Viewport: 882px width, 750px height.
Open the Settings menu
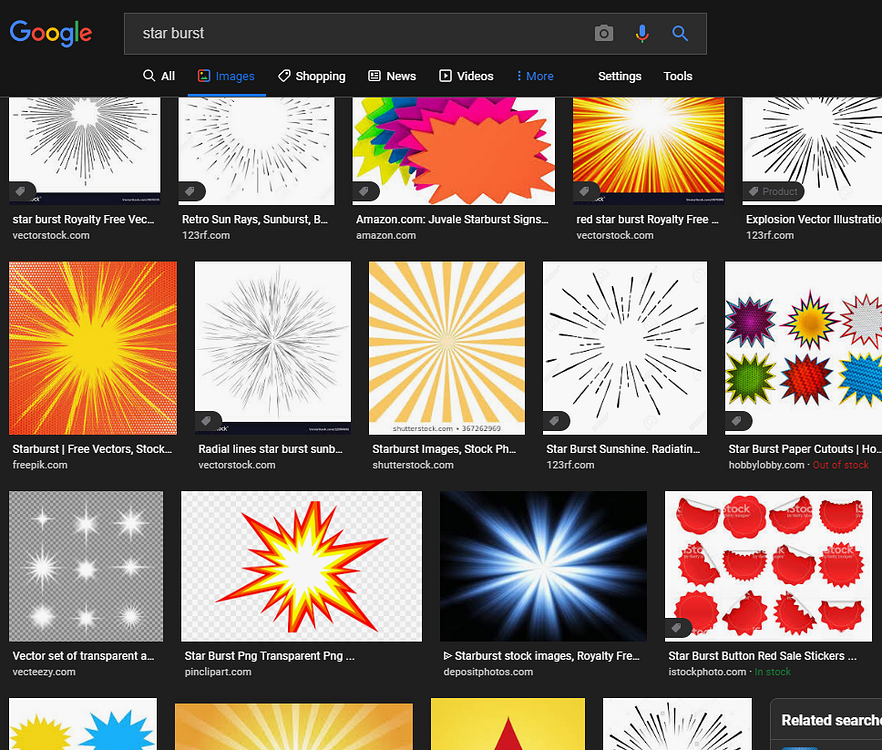(619, 76)
